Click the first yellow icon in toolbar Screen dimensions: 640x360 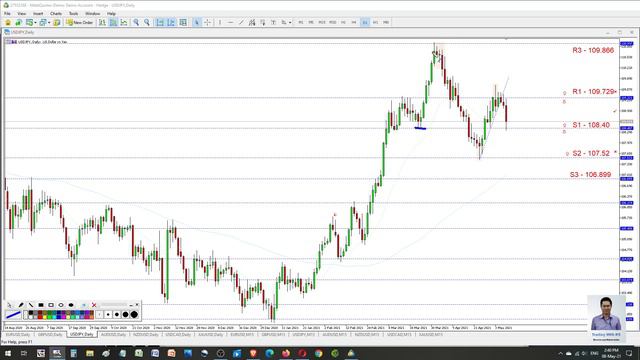pos(8,22)
